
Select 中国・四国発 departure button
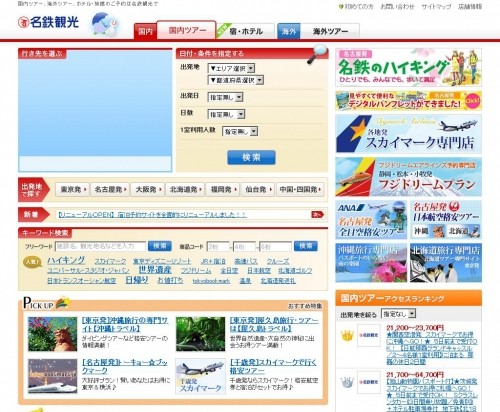[x=300, y=189]
